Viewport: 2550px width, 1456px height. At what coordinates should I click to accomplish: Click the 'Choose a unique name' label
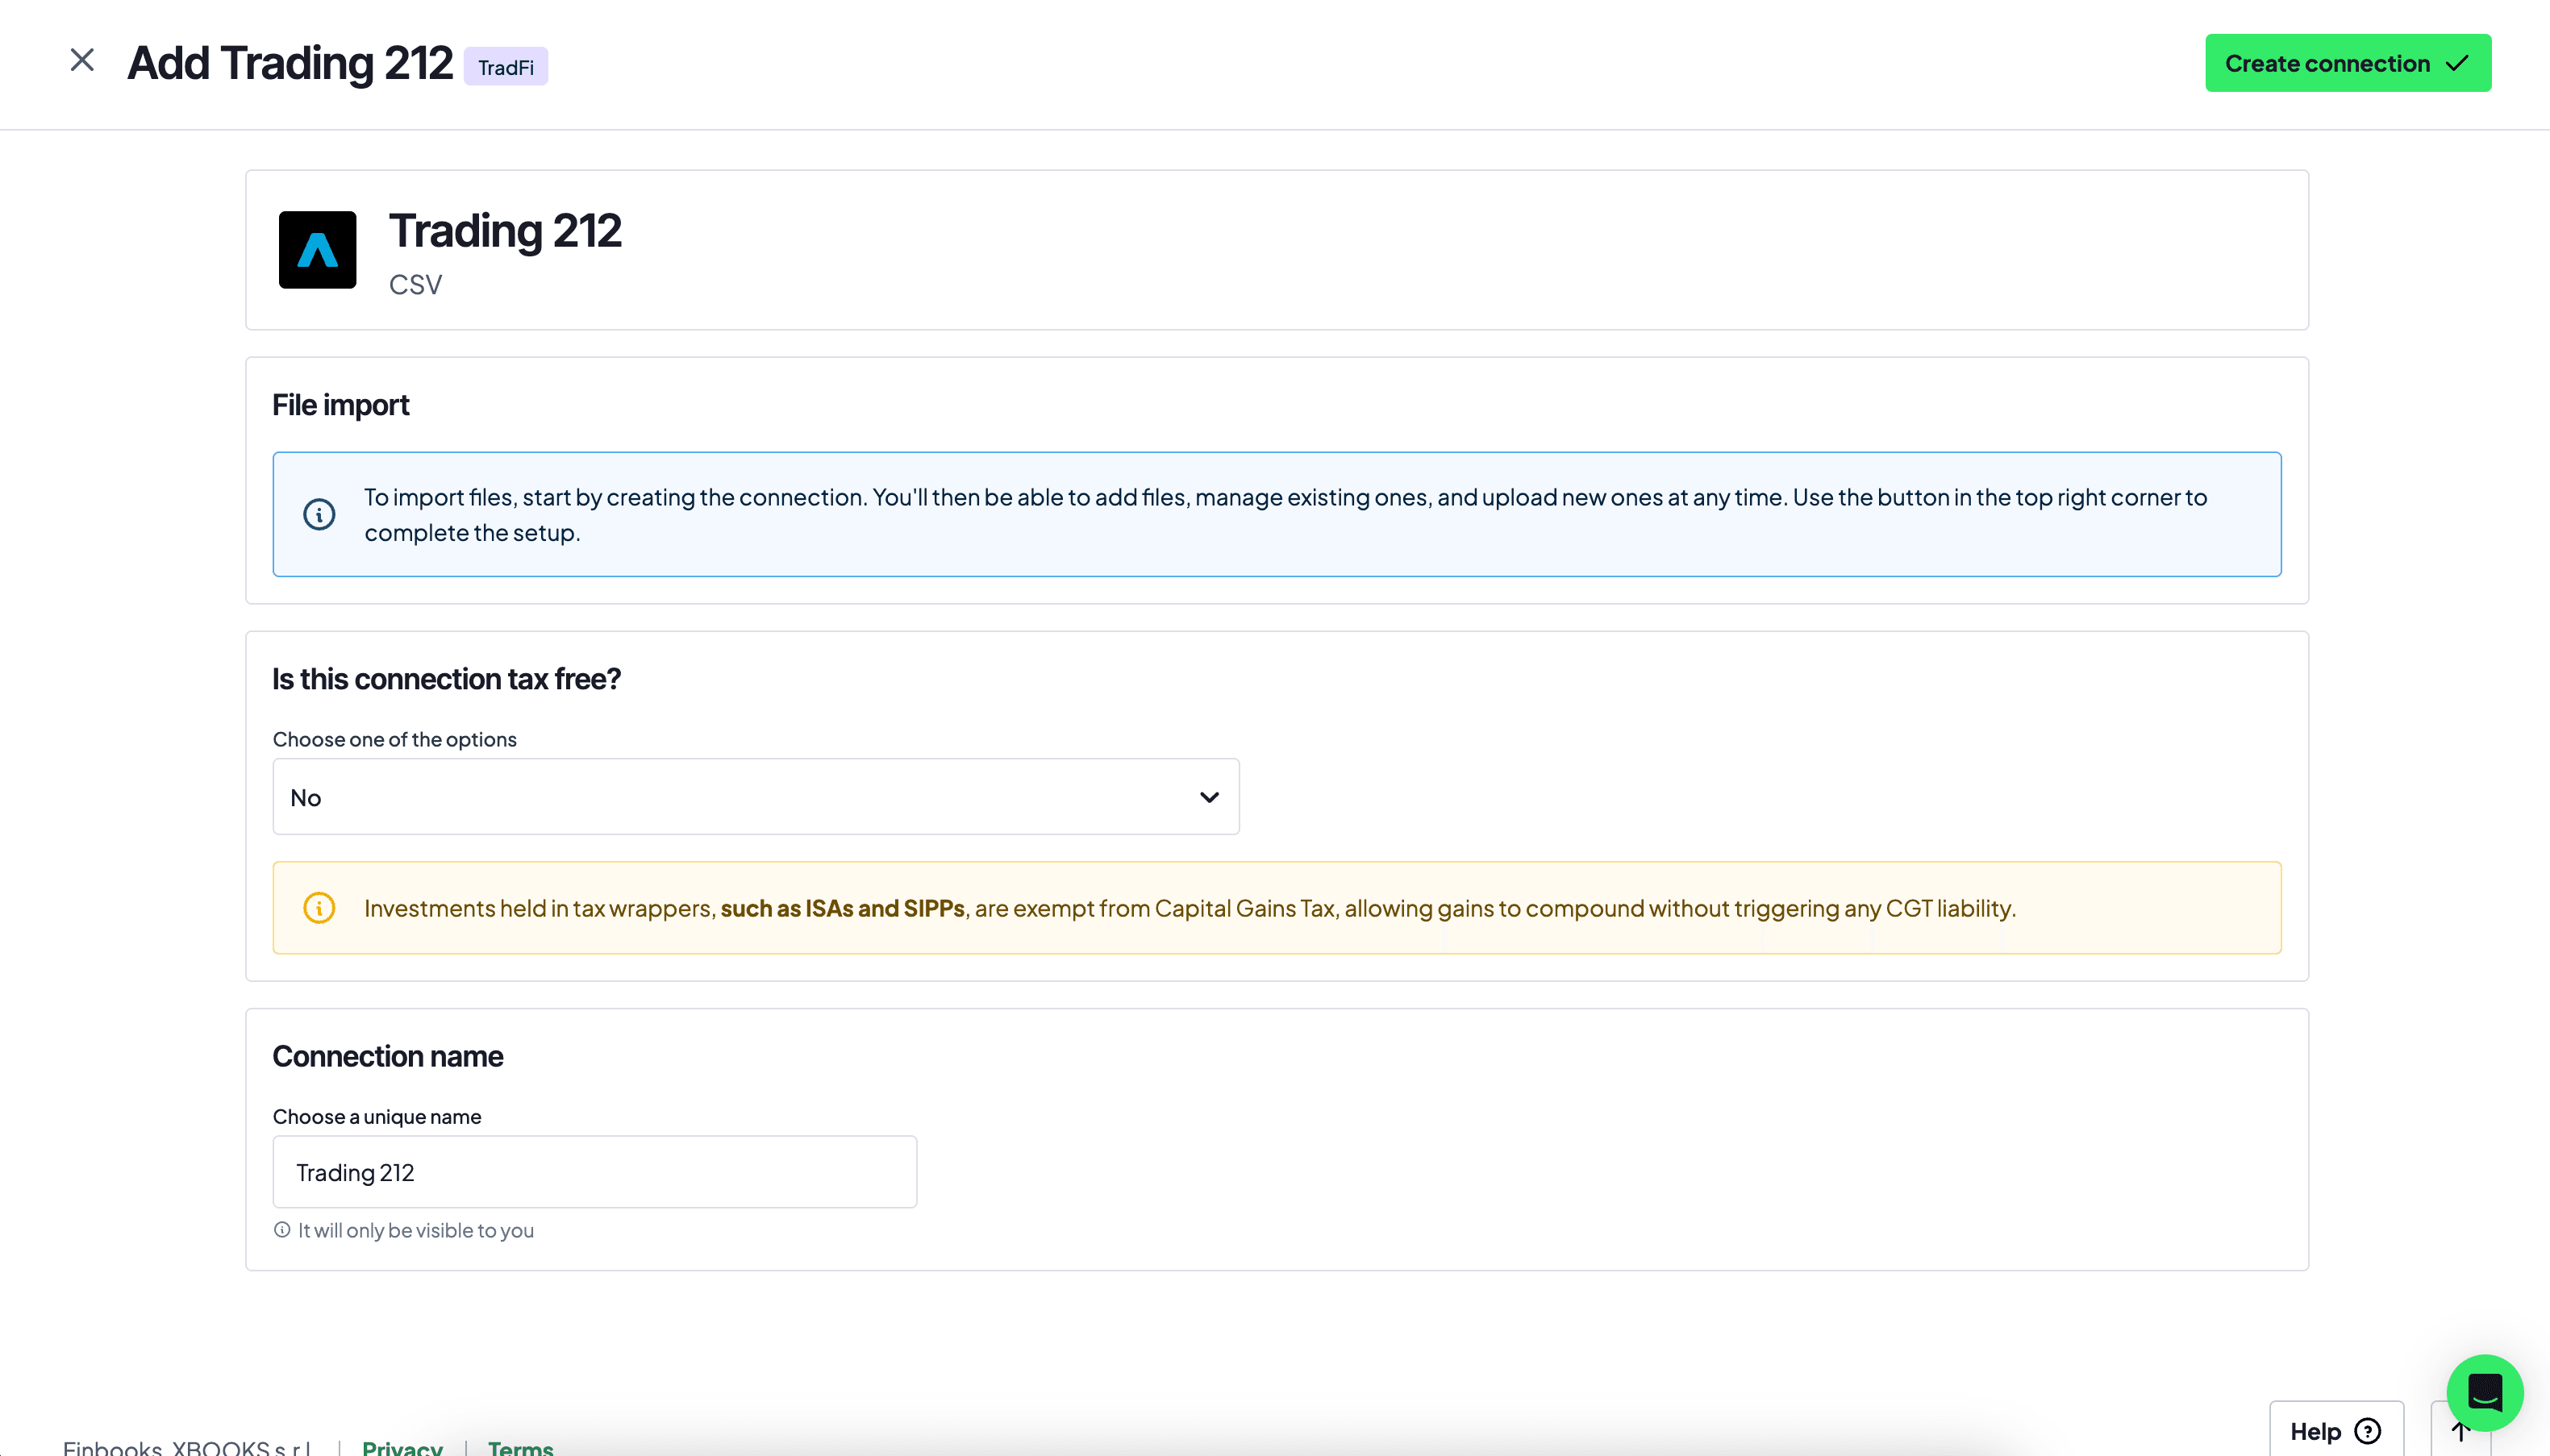[x=377, y=1116]
